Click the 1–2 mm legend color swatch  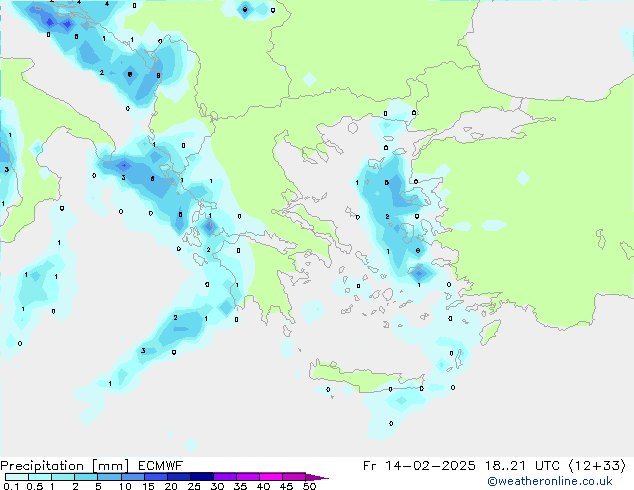click(x=63, y=477)
